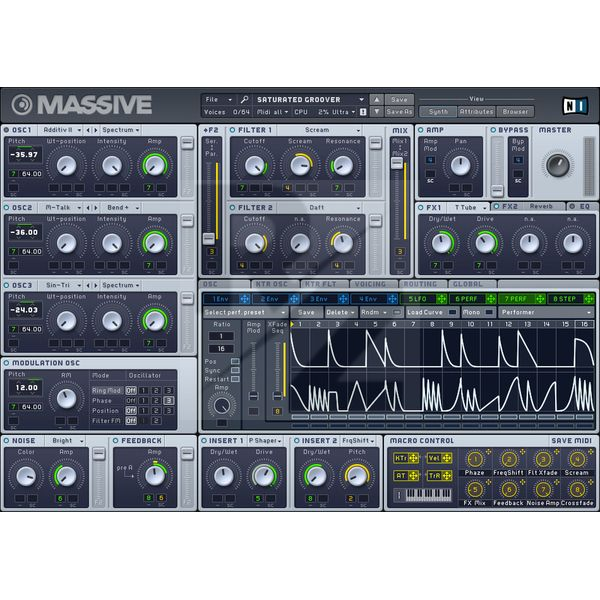Click the 5 LFO modulation cross handle
Screen dimensions: 600x600
441,299
